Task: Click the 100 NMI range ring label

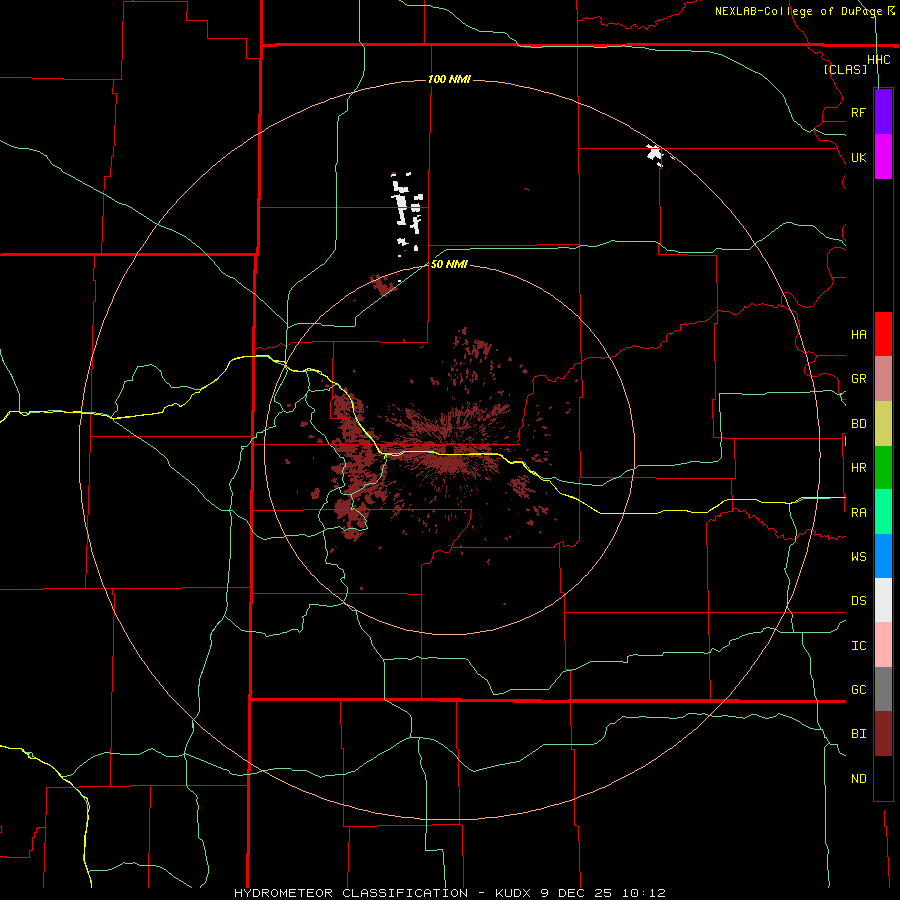Action: pos(449,79)
